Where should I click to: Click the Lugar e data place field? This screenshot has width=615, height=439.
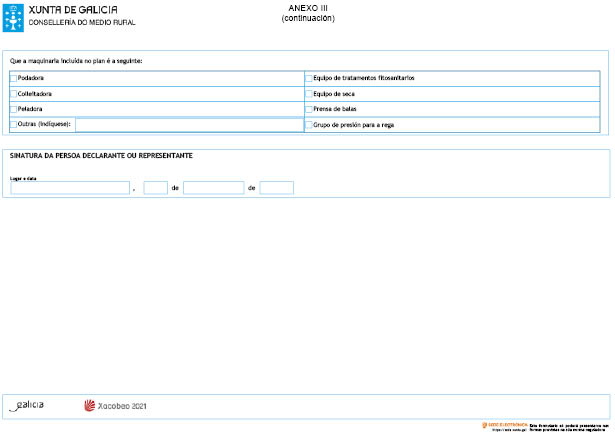pos(69,188)
